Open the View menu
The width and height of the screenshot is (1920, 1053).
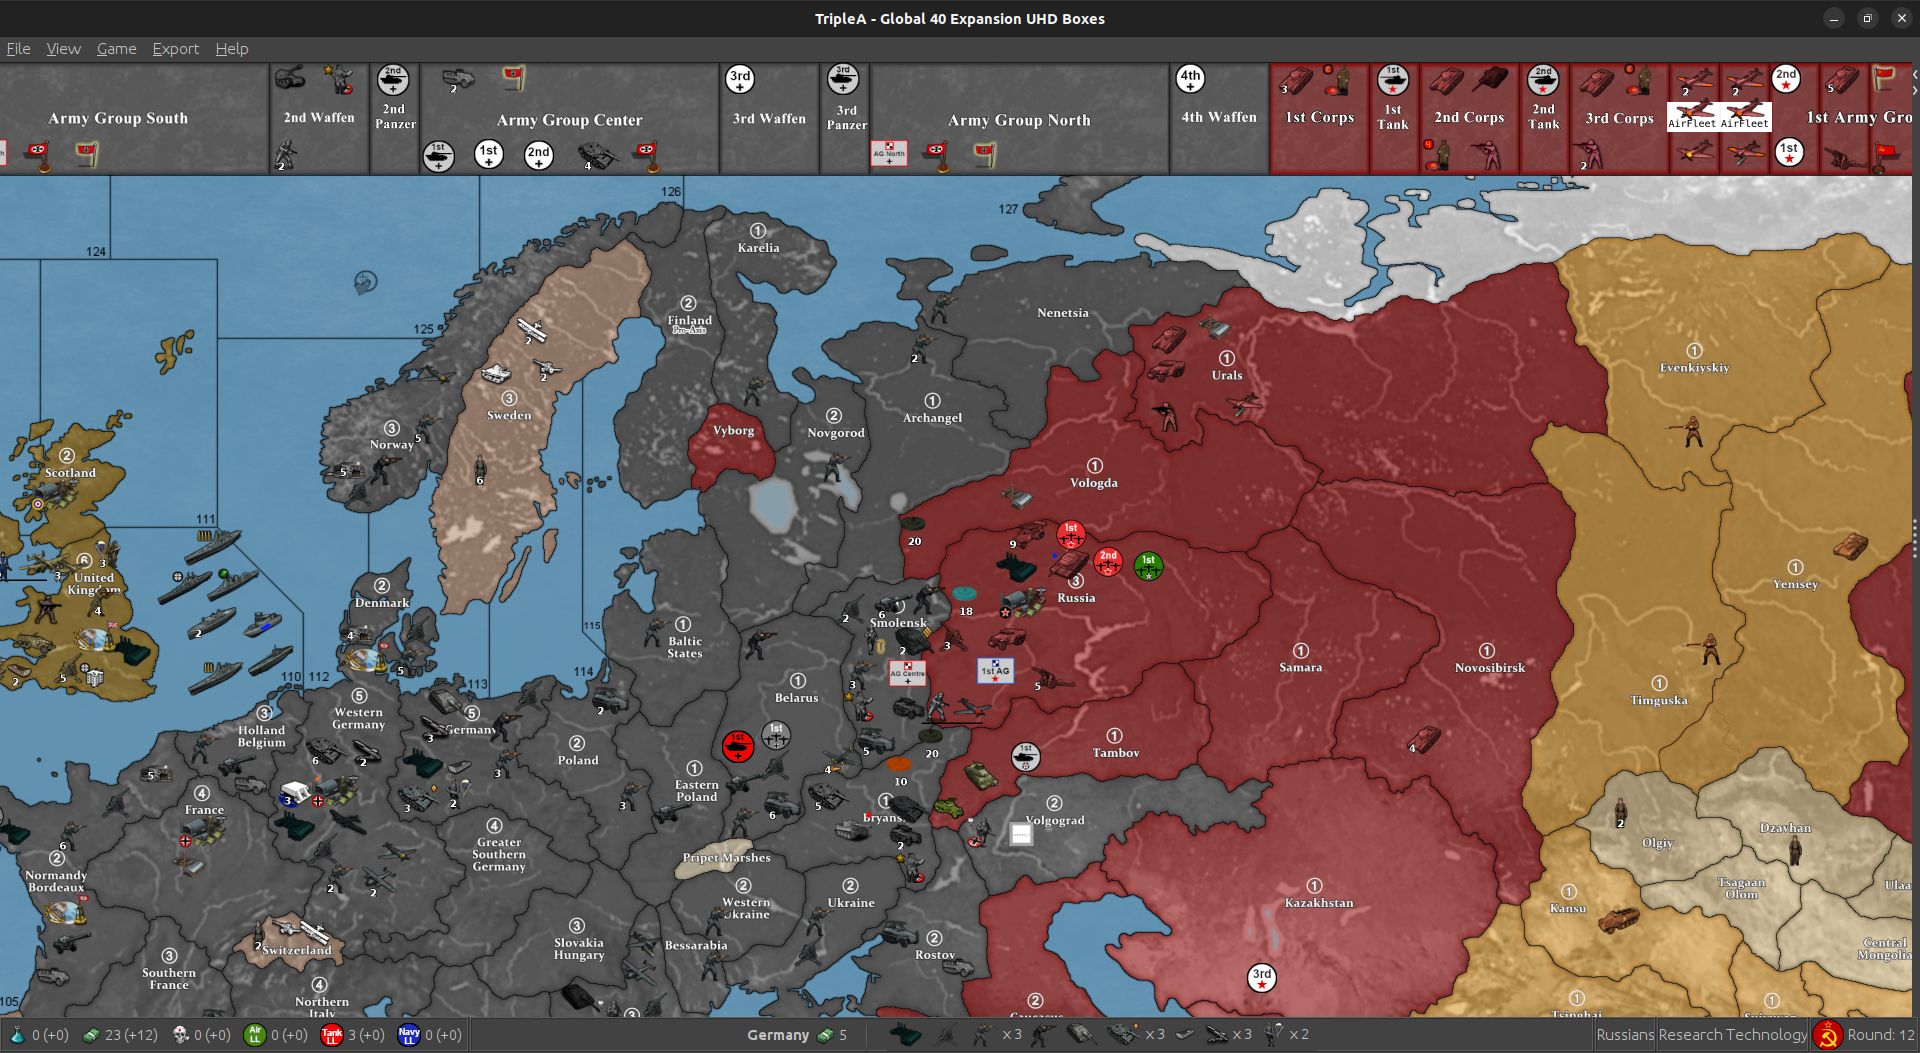point(63,48)
